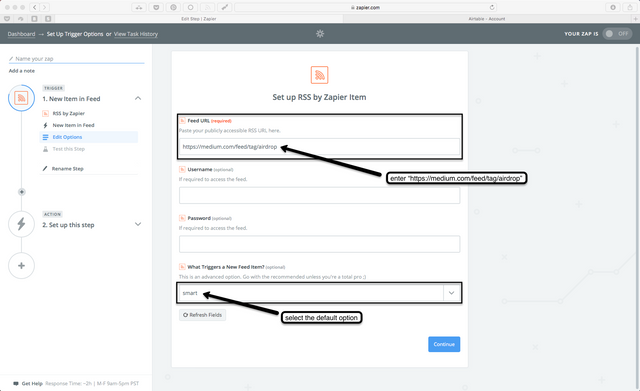The height and width of the screenshot is (391, 640).
Task: Select RSS by Zapier in sidebar
Action: [69, 113]
